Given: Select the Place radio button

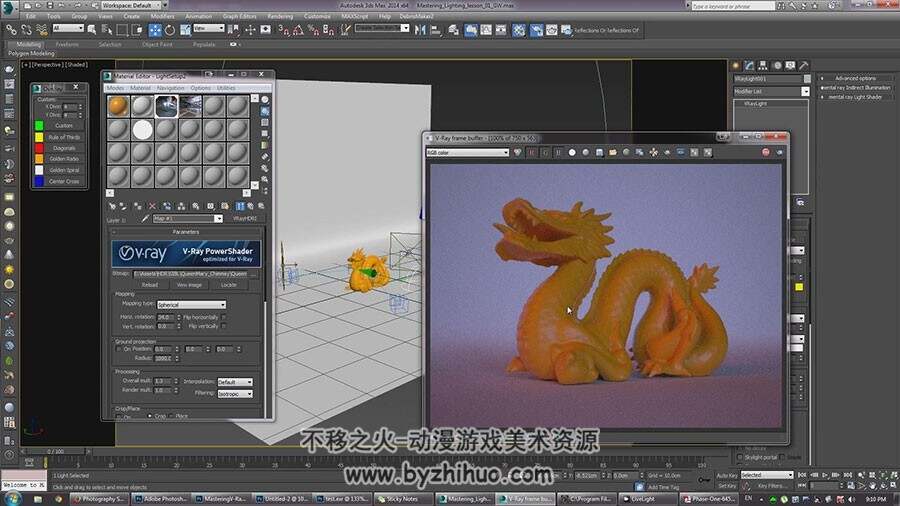Looking at the screenshot, I should (x=171, y=416).
